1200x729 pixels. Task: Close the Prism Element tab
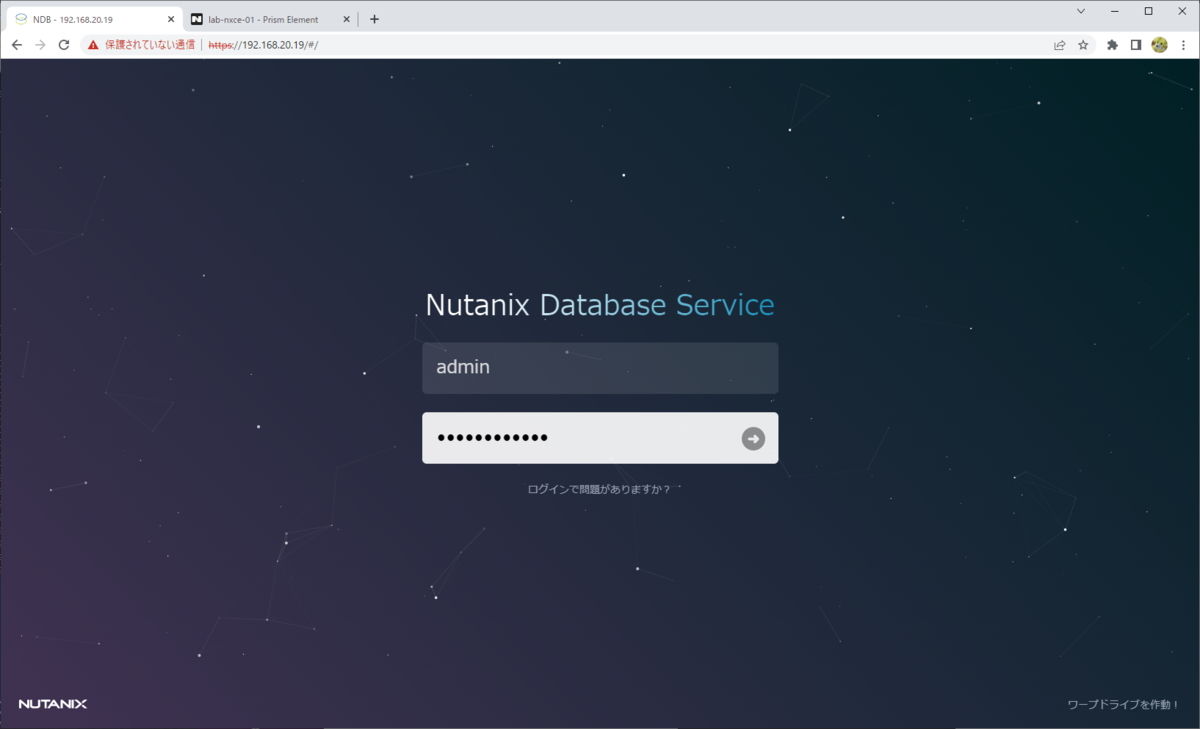(347, 19)
